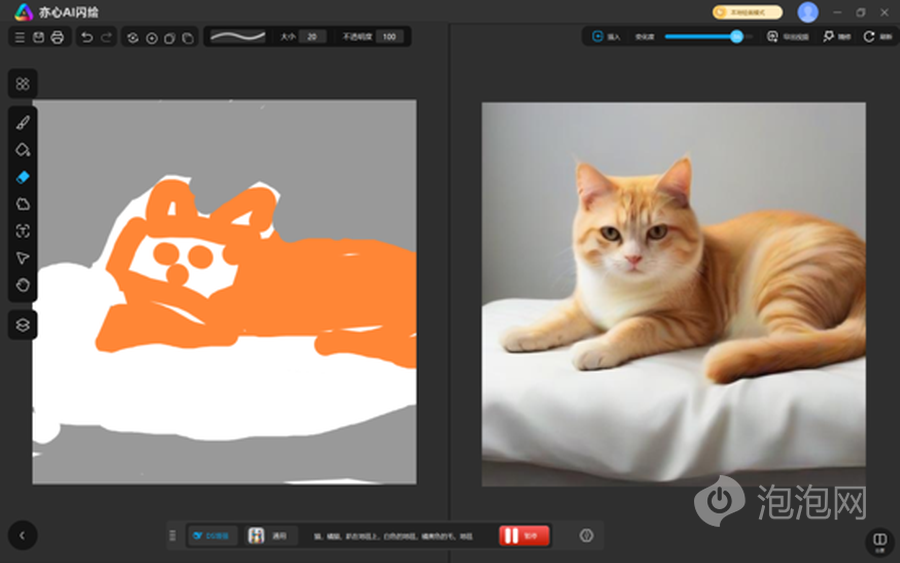Toggle the yellow mode pill in title bar
This screenshot has height=563, width=900.
(x=747, y=12)
